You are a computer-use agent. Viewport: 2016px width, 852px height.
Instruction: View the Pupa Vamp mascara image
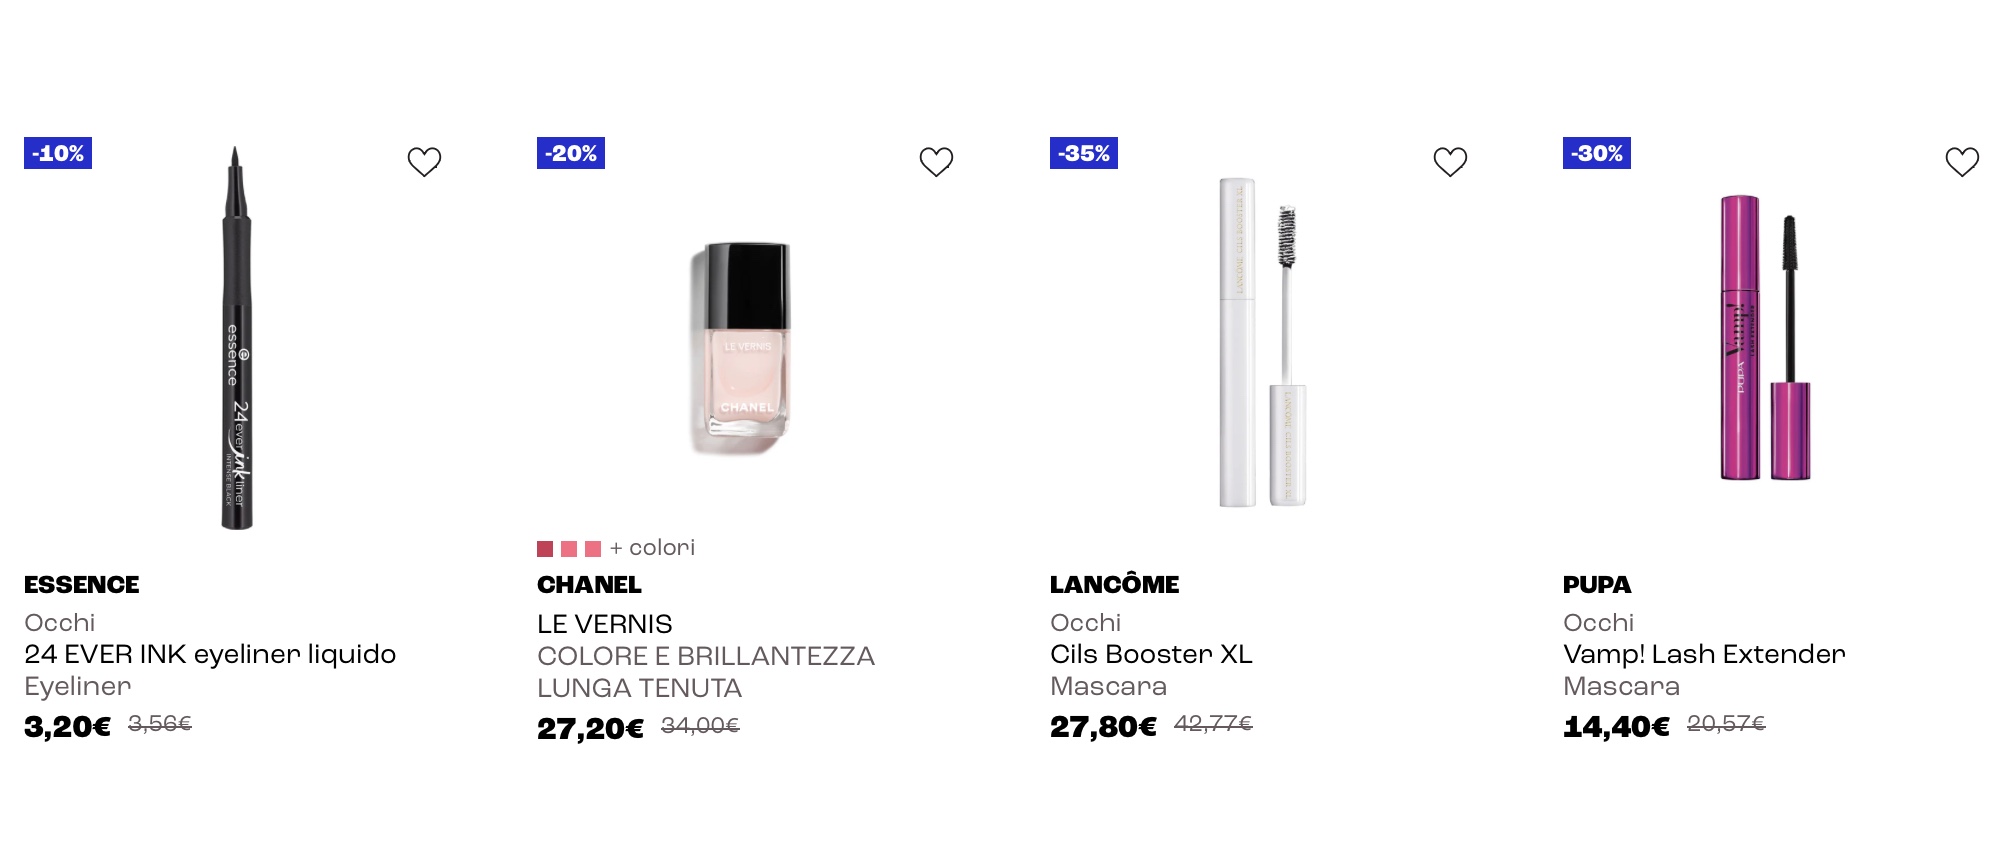point(1765,337)
